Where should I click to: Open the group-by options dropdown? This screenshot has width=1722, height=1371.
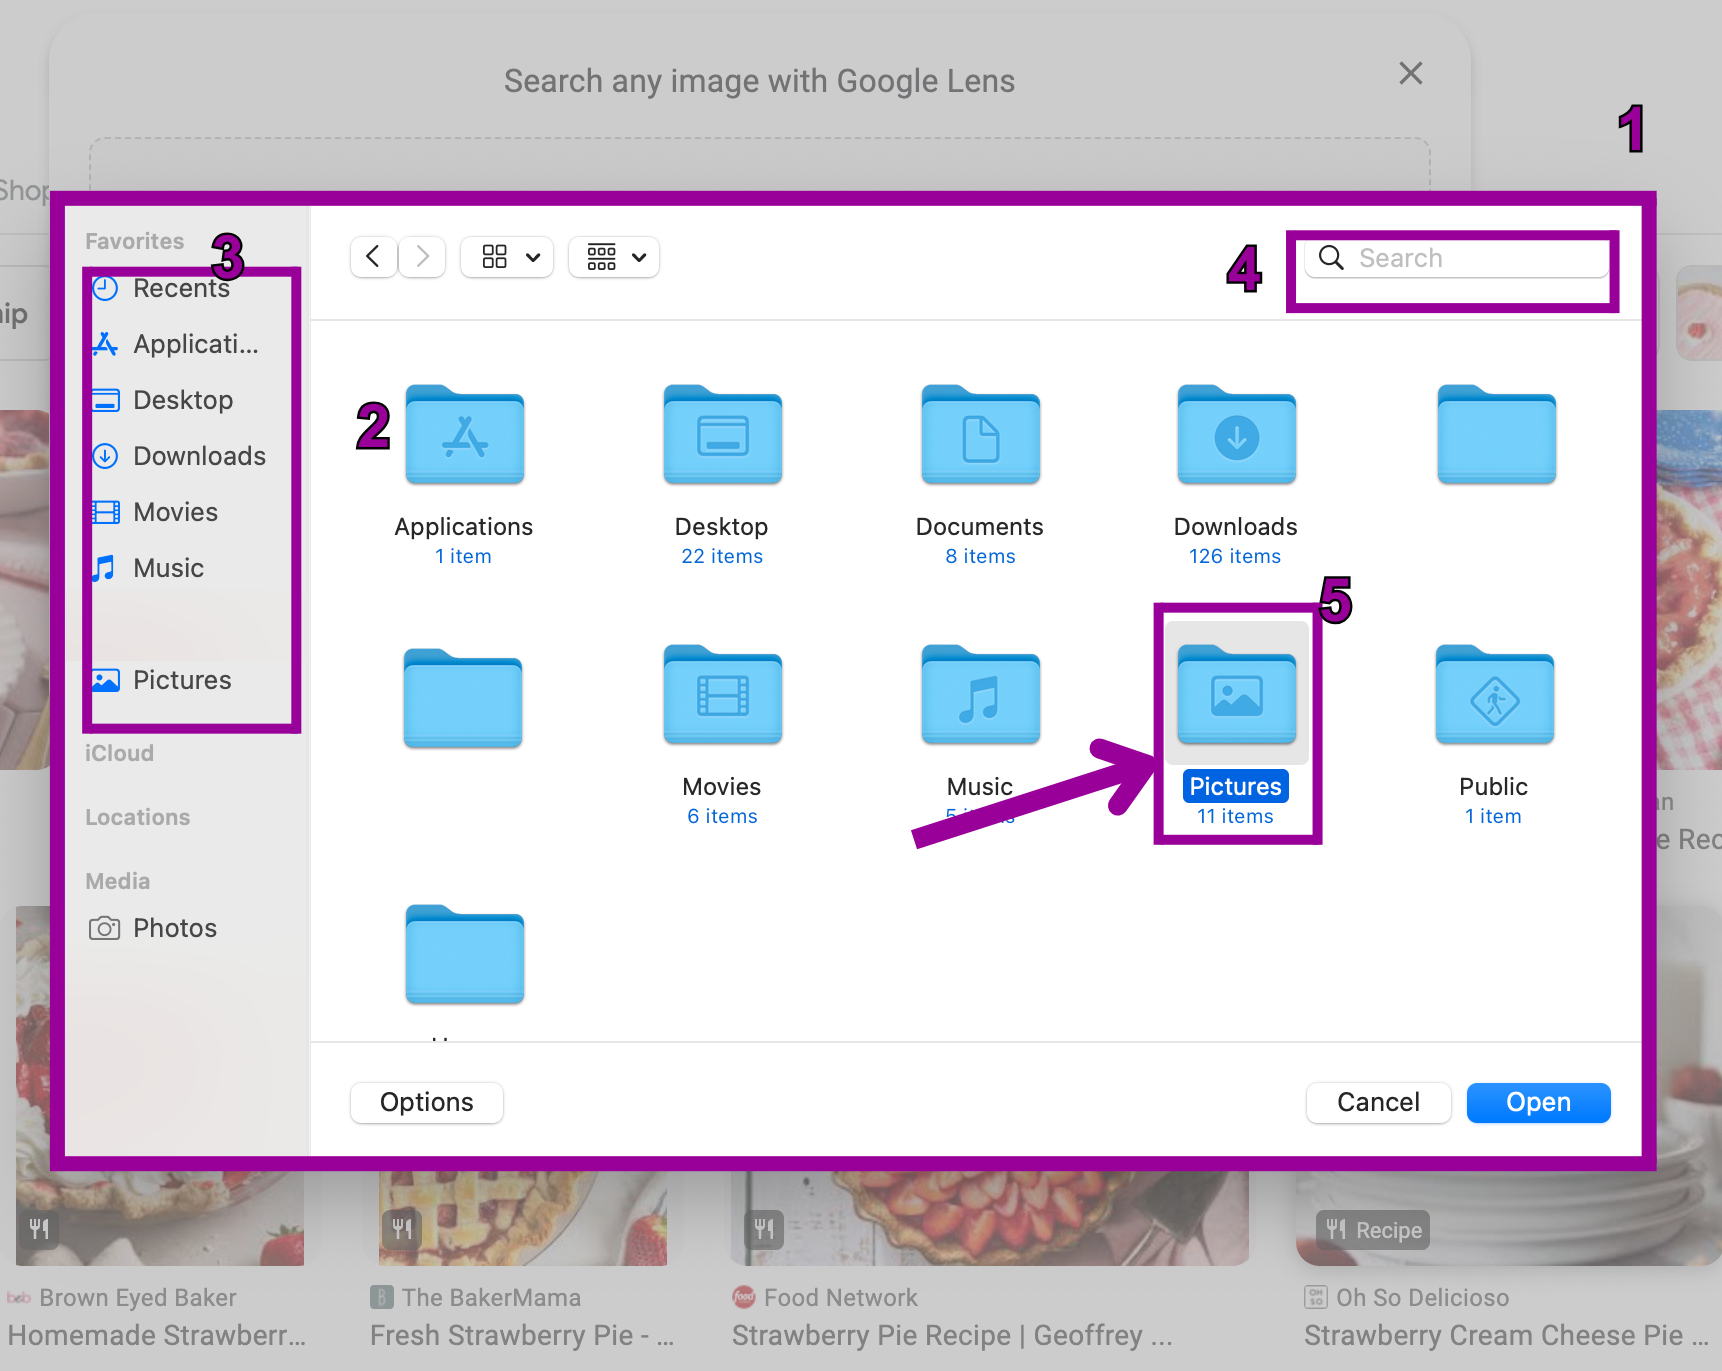tap(614, 257)
